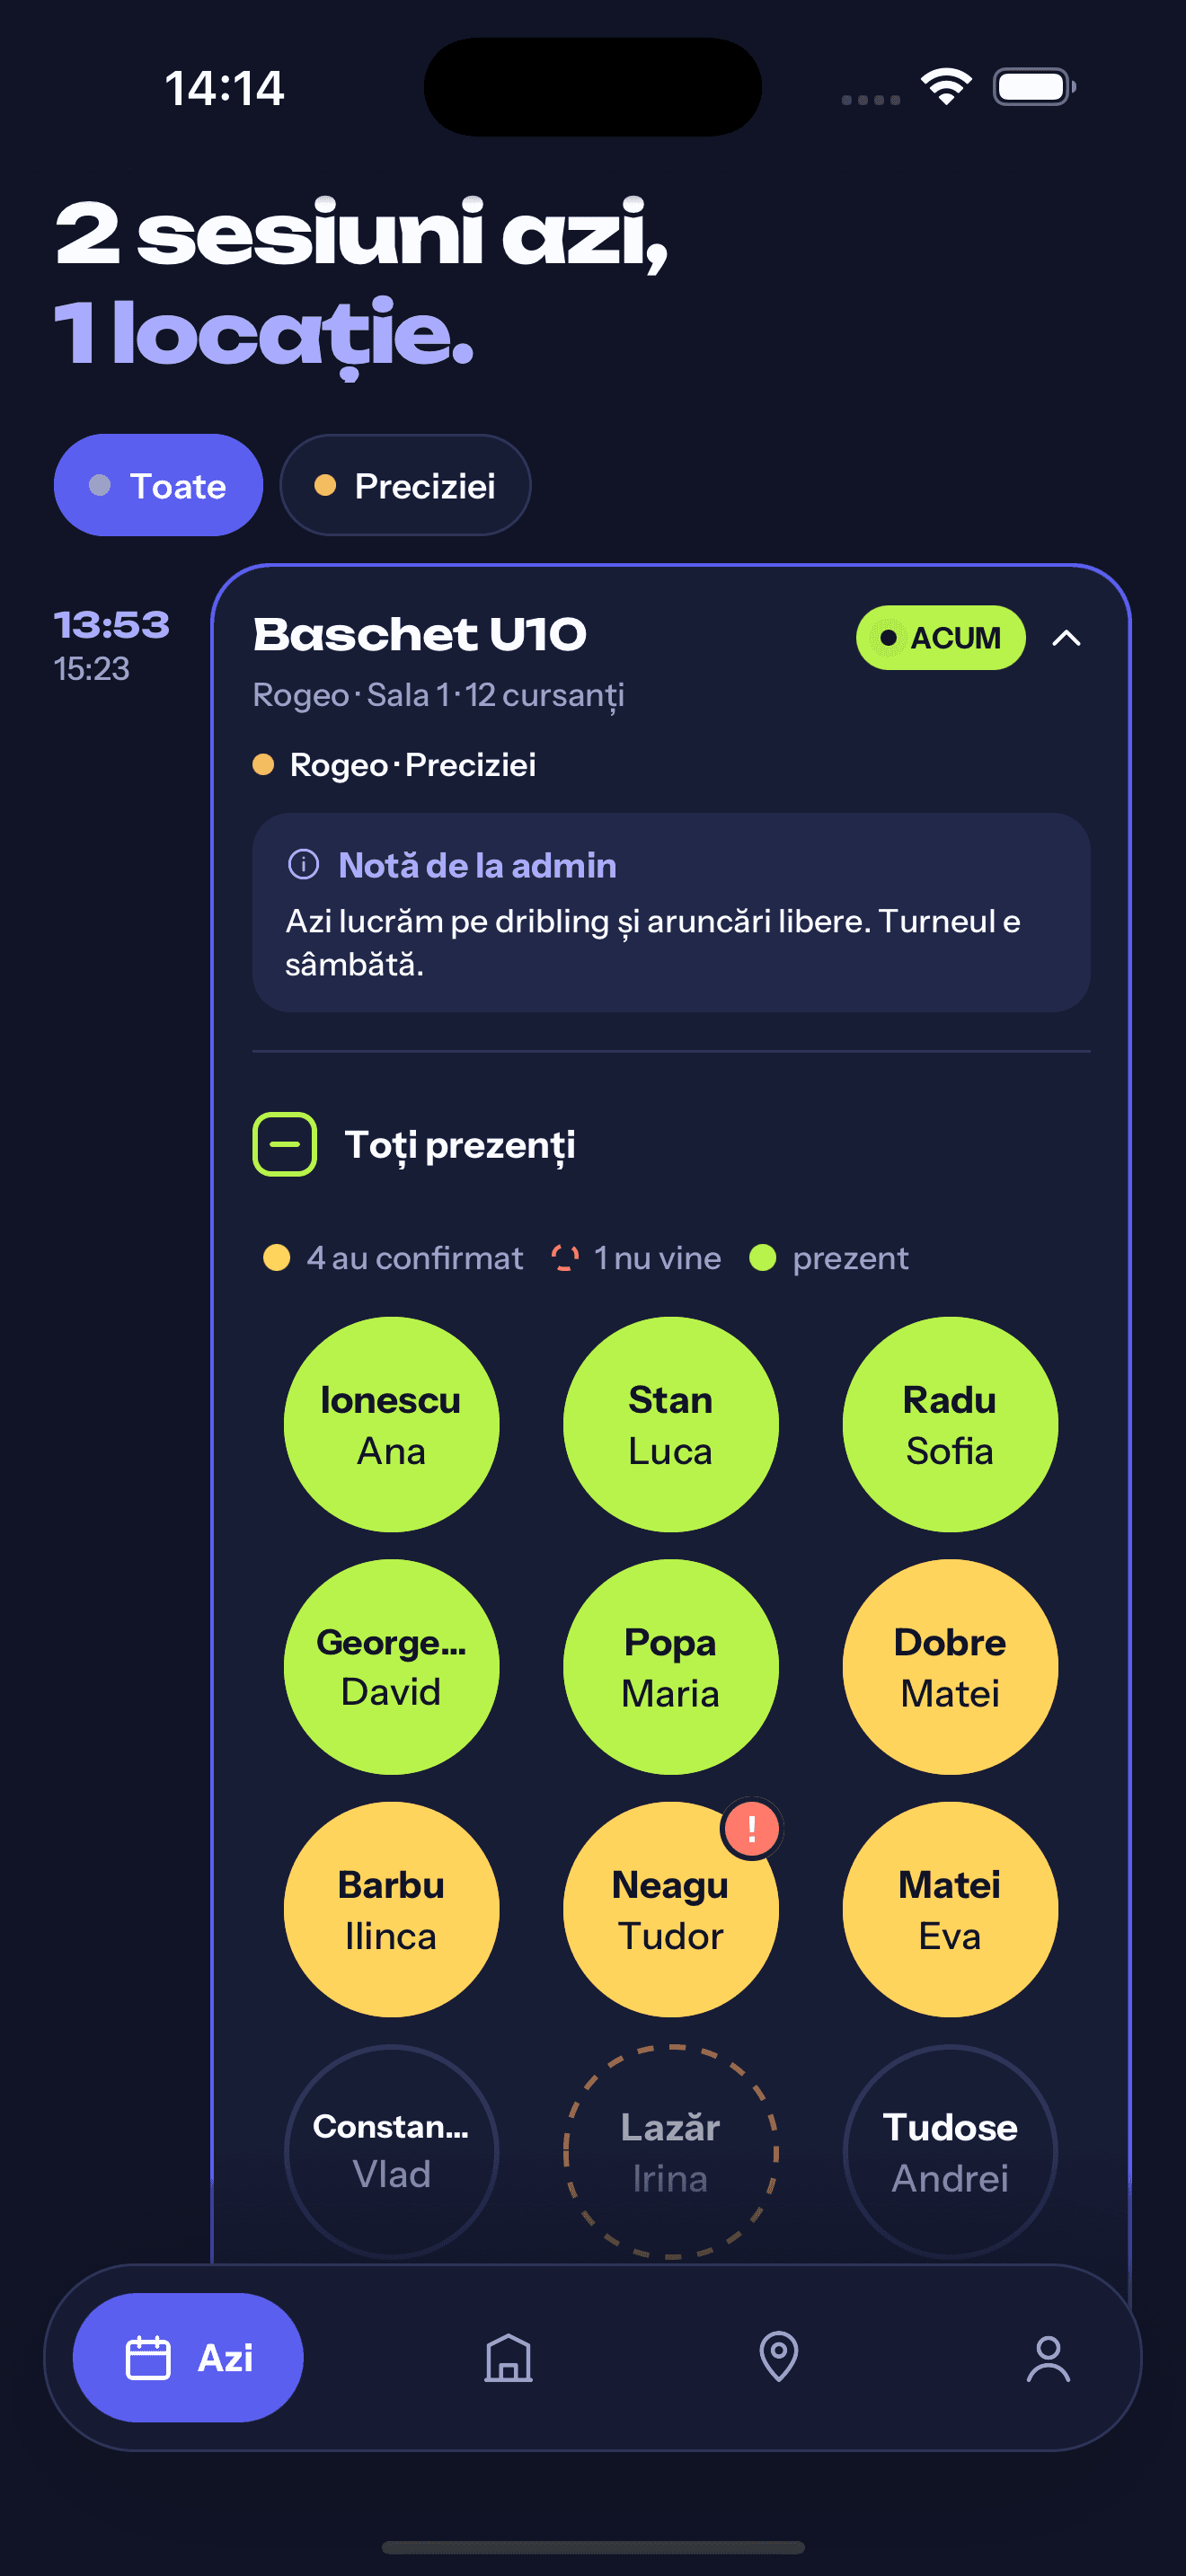
Task: Tap the 13:53 session time marker
Action: 111,625
